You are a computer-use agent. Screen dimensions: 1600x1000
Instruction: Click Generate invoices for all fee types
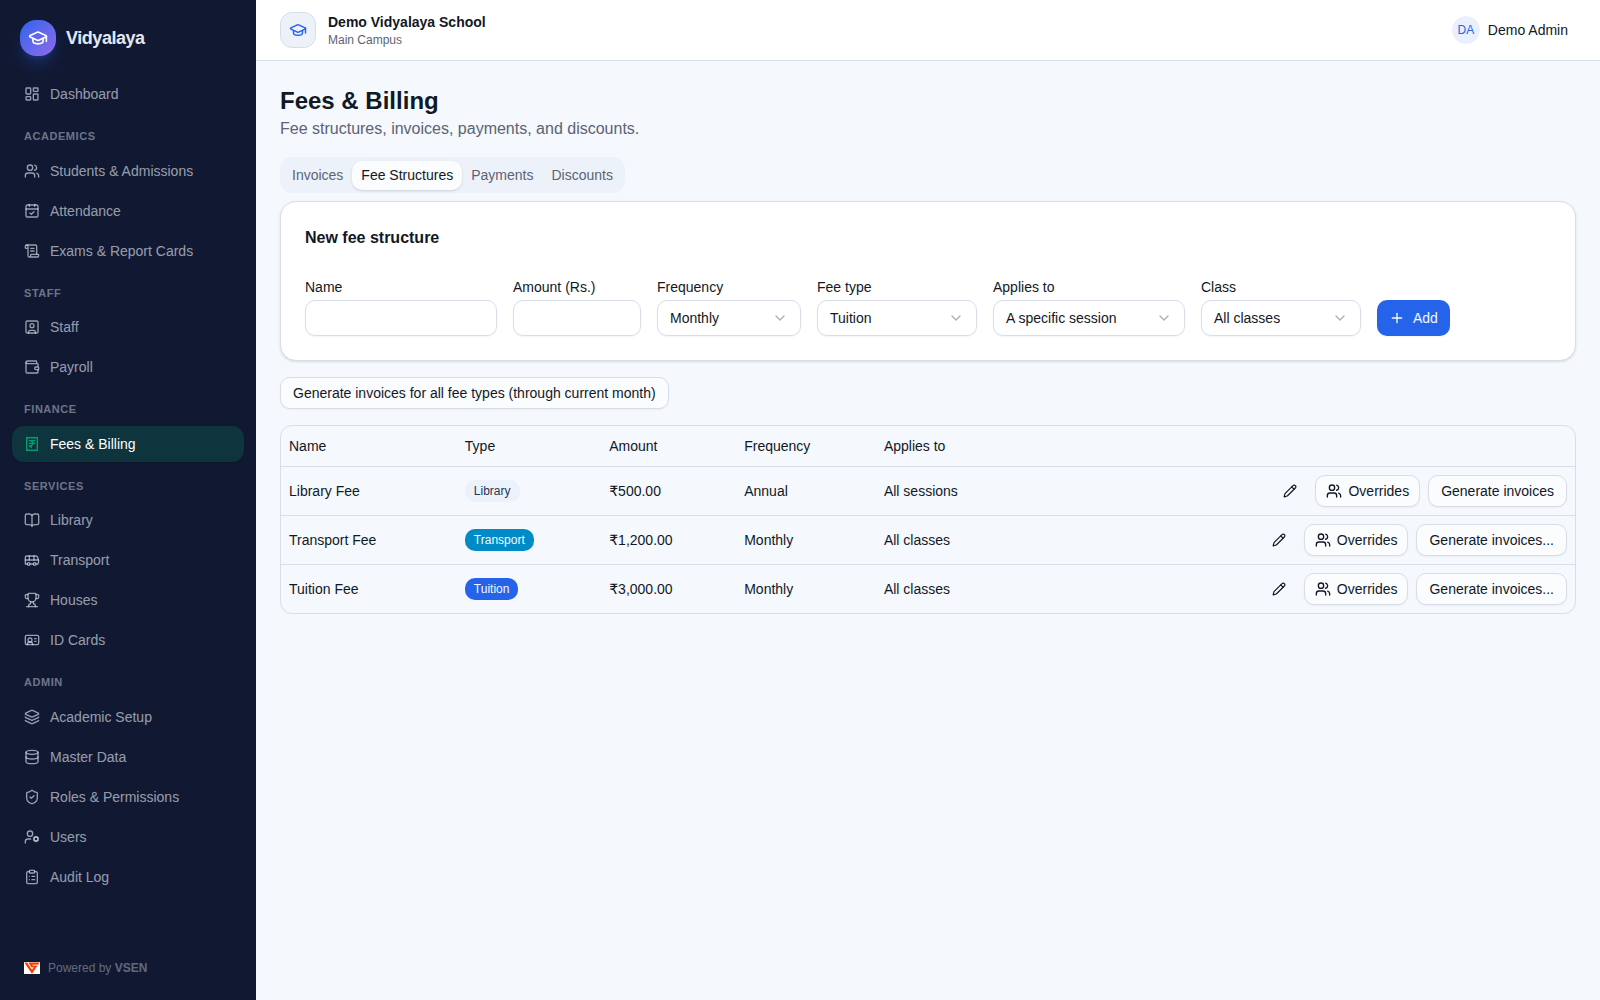(x=474, y=393)
